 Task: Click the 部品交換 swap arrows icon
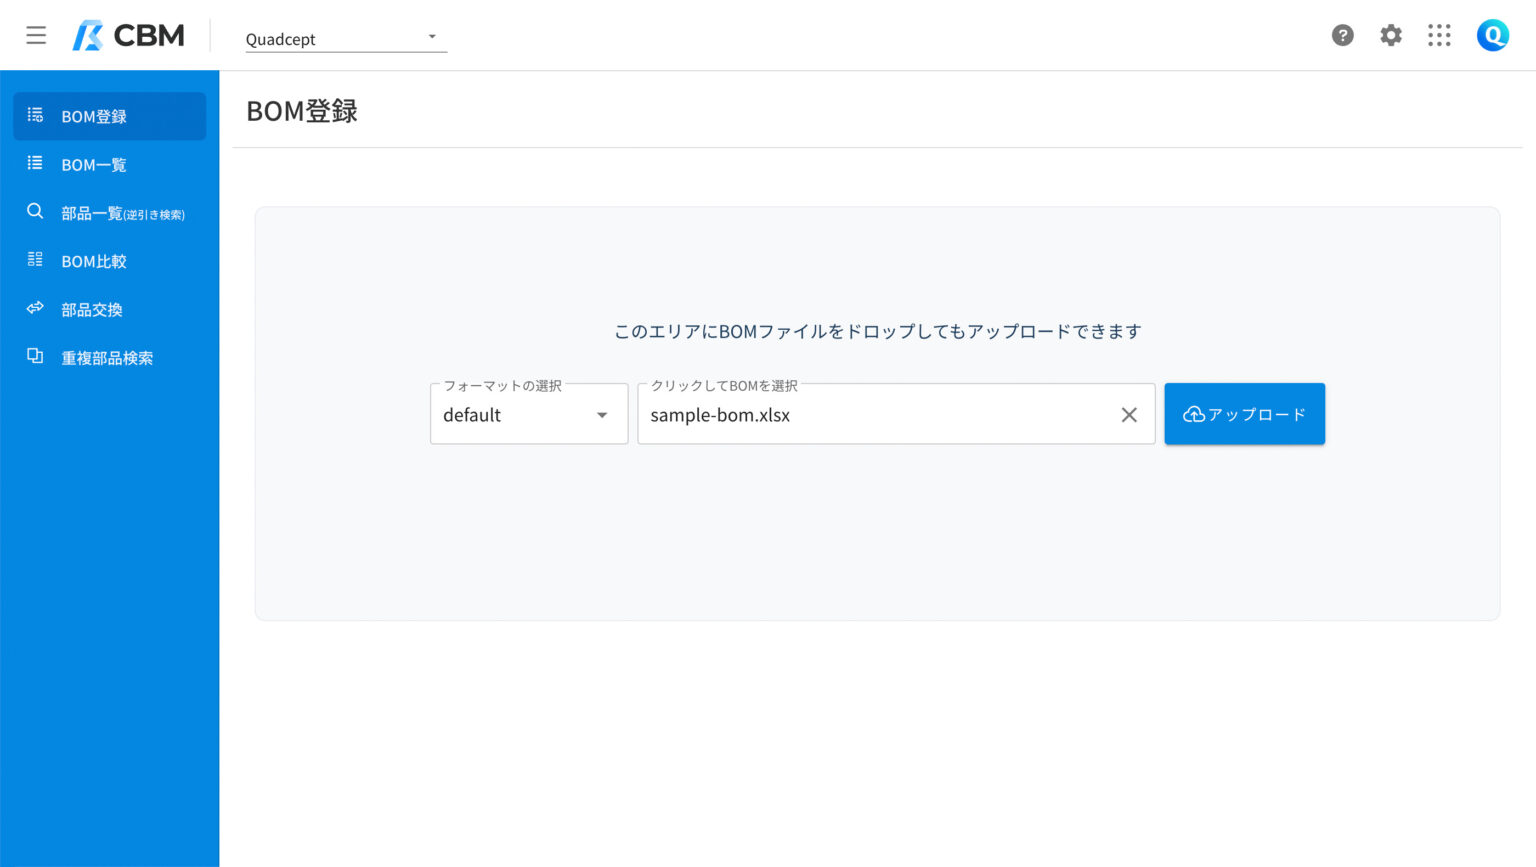(35, 308)
